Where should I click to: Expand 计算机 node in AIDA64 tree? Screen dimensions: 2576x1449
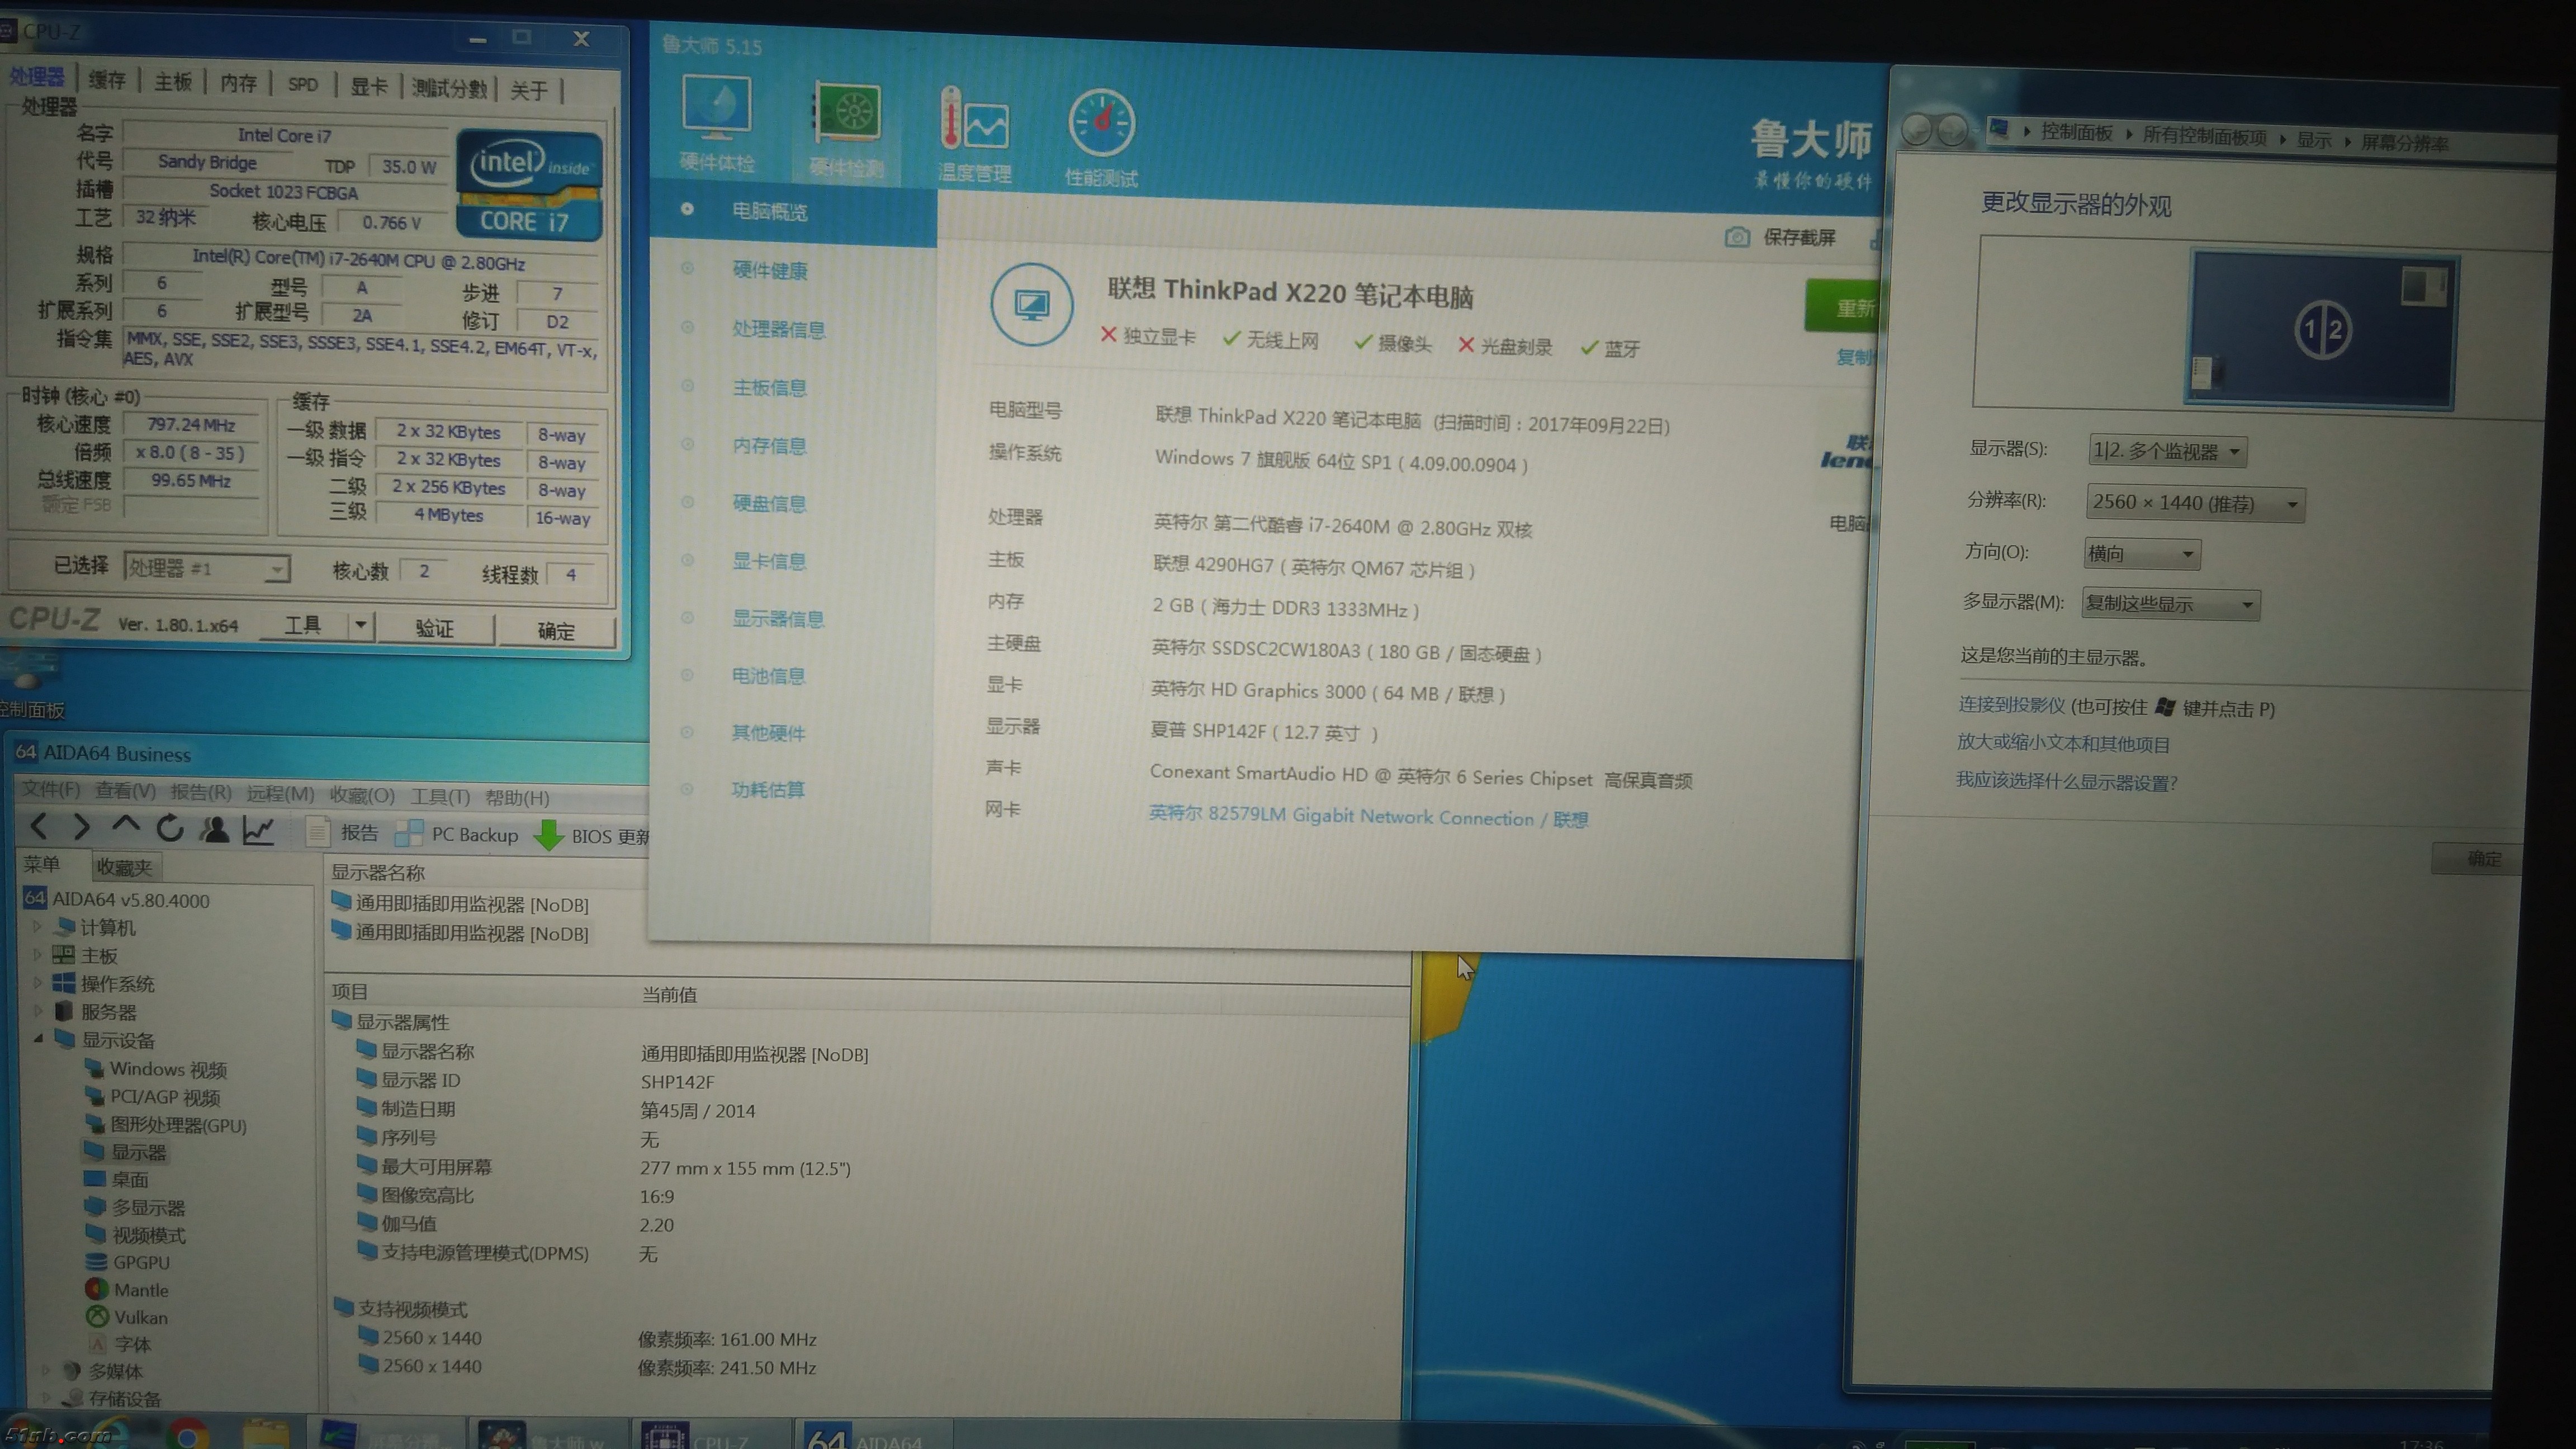(38, 927)
